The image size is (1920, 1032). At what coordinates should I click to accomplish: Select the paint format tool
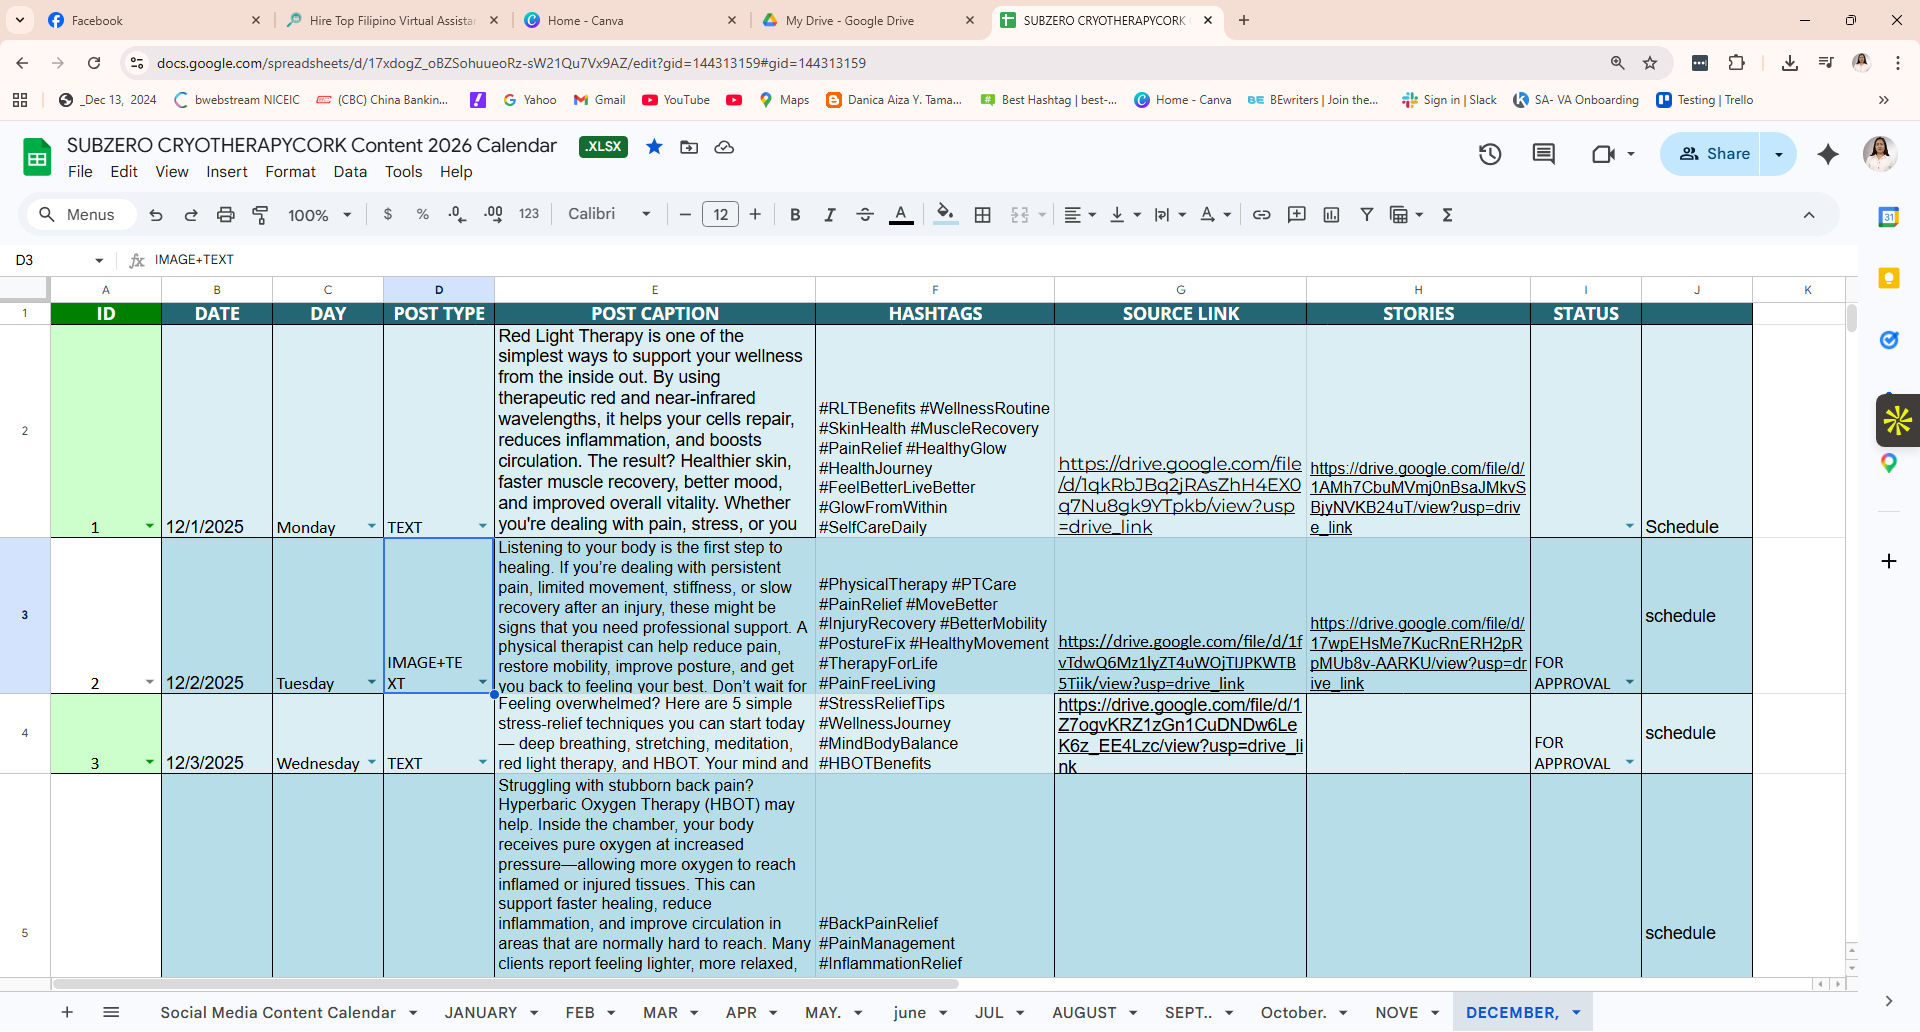point(260,215)
